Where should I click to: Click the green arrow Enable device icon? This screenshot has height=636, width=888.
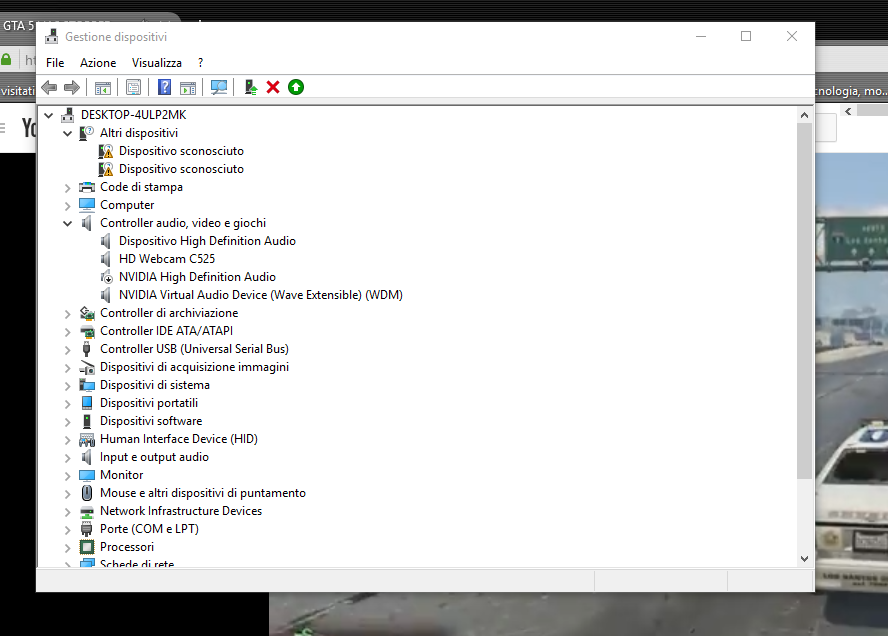(296, 87)
